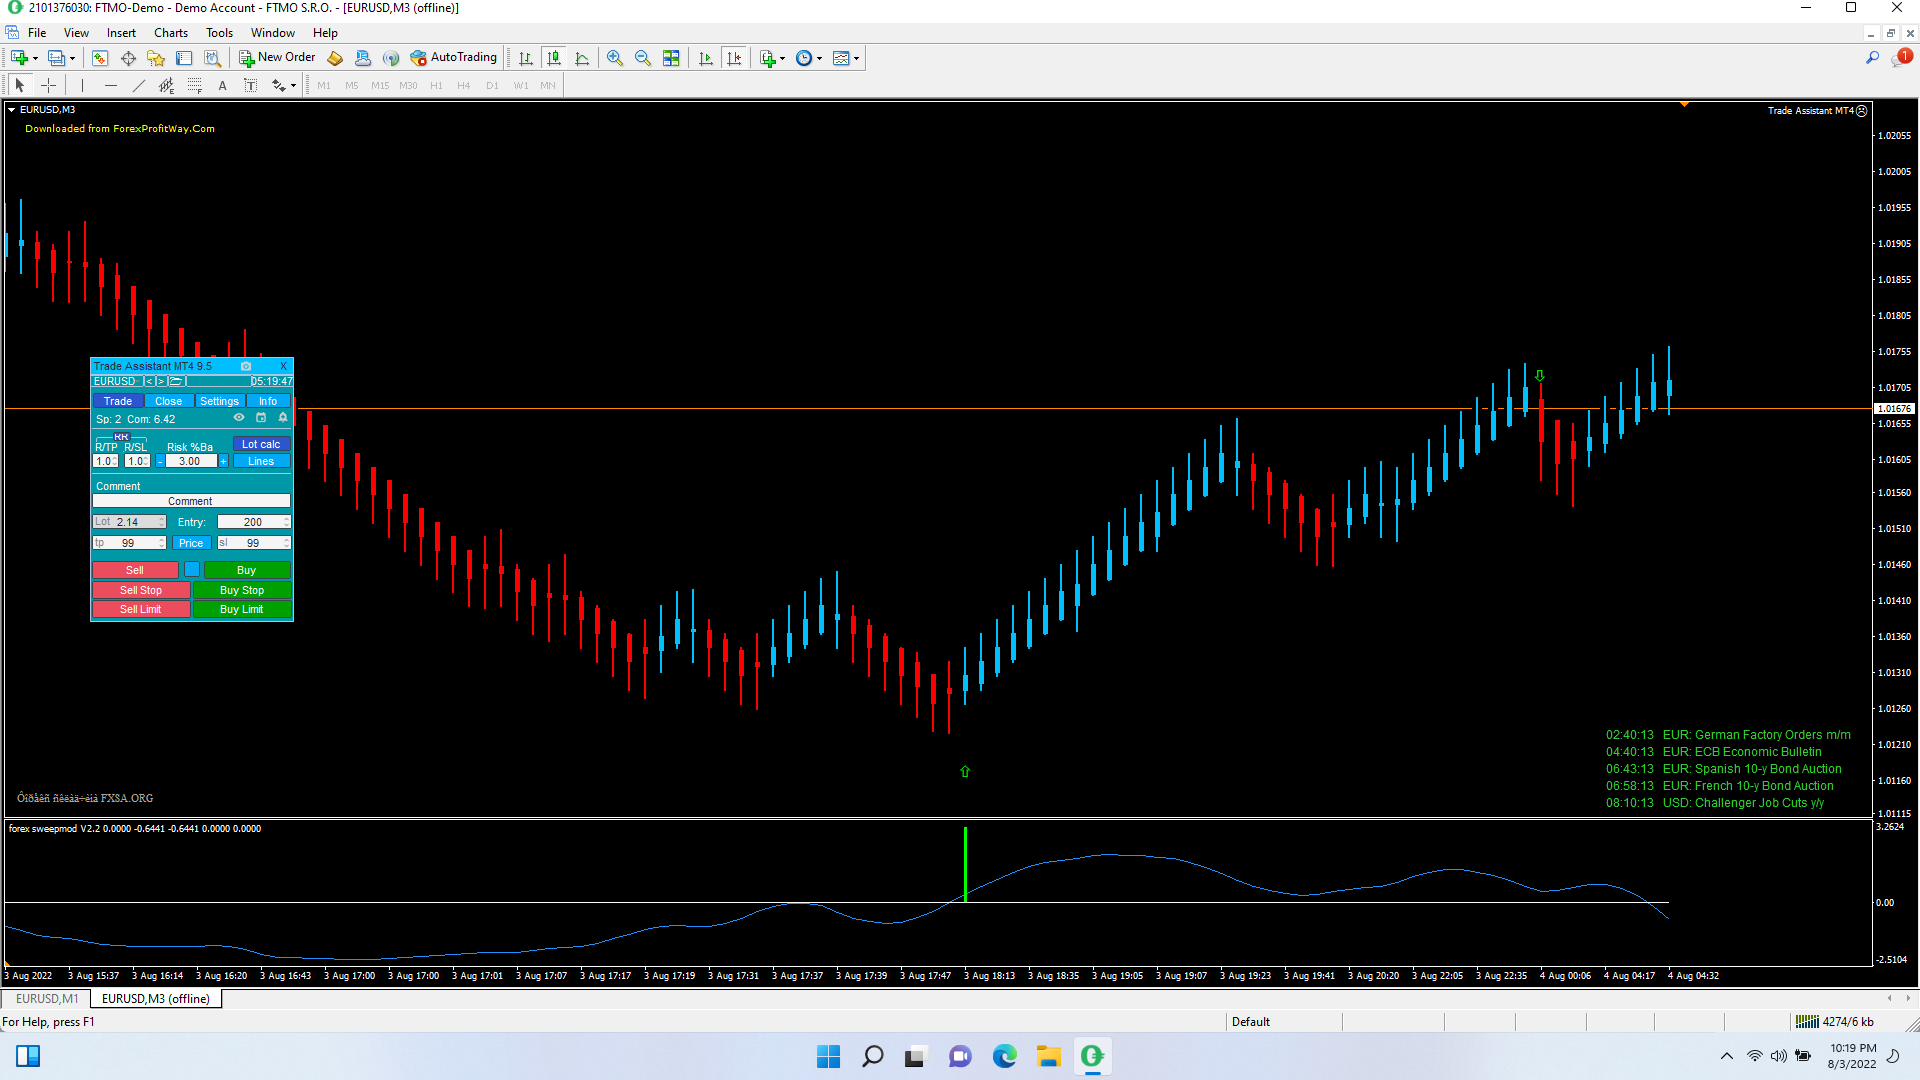The width and height of the screenshot is (1920, 1080).
Task: Toggle the eye visibility icon in Trade Assistant
Action: click(239, 418)
